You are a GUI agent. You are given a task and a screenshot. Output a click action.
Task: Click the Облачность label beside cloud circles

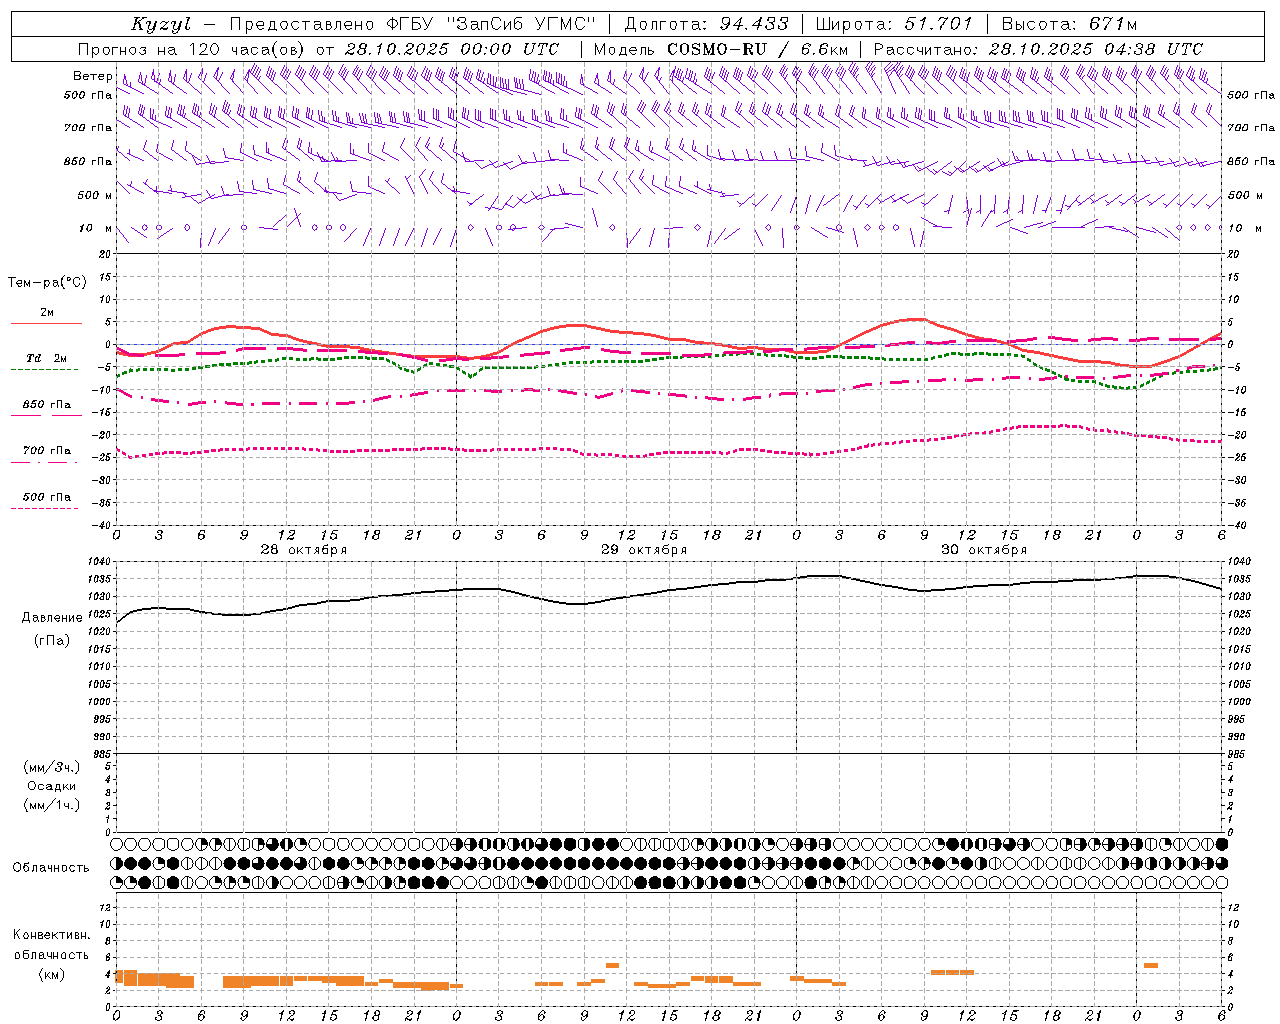click(x=51, y=867)
